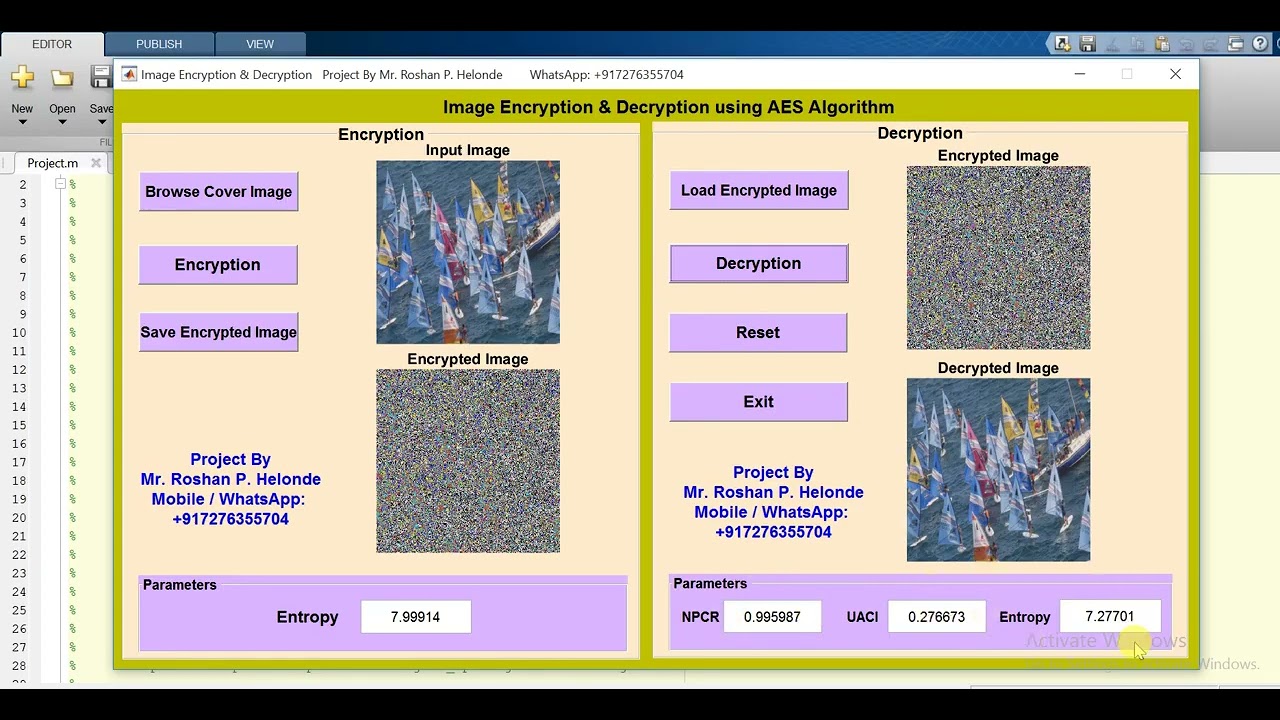
Task: Click the Decrypted Image sailboat picture
Action: point(998,470)
